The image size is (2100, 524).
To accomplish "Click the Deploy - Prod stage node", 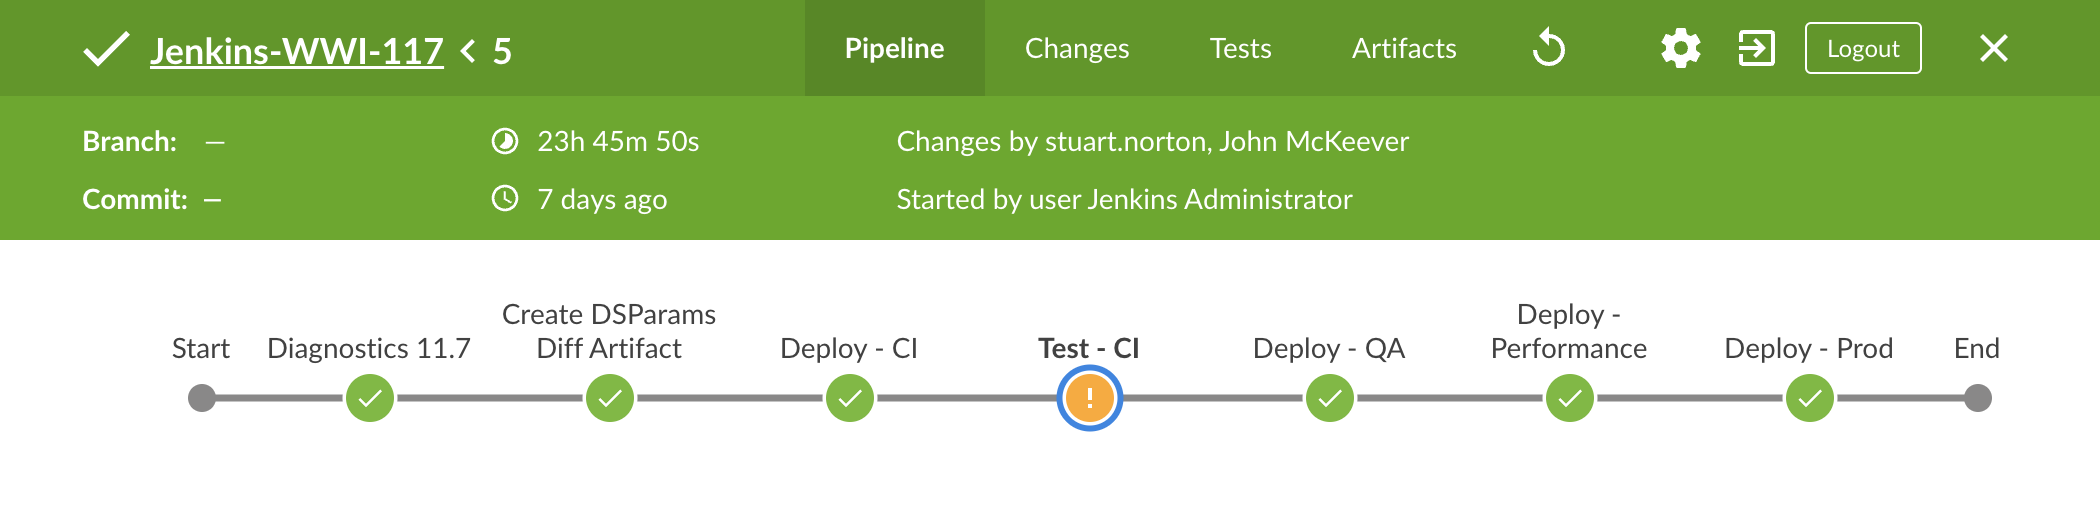I will (x=1810, y=398).
